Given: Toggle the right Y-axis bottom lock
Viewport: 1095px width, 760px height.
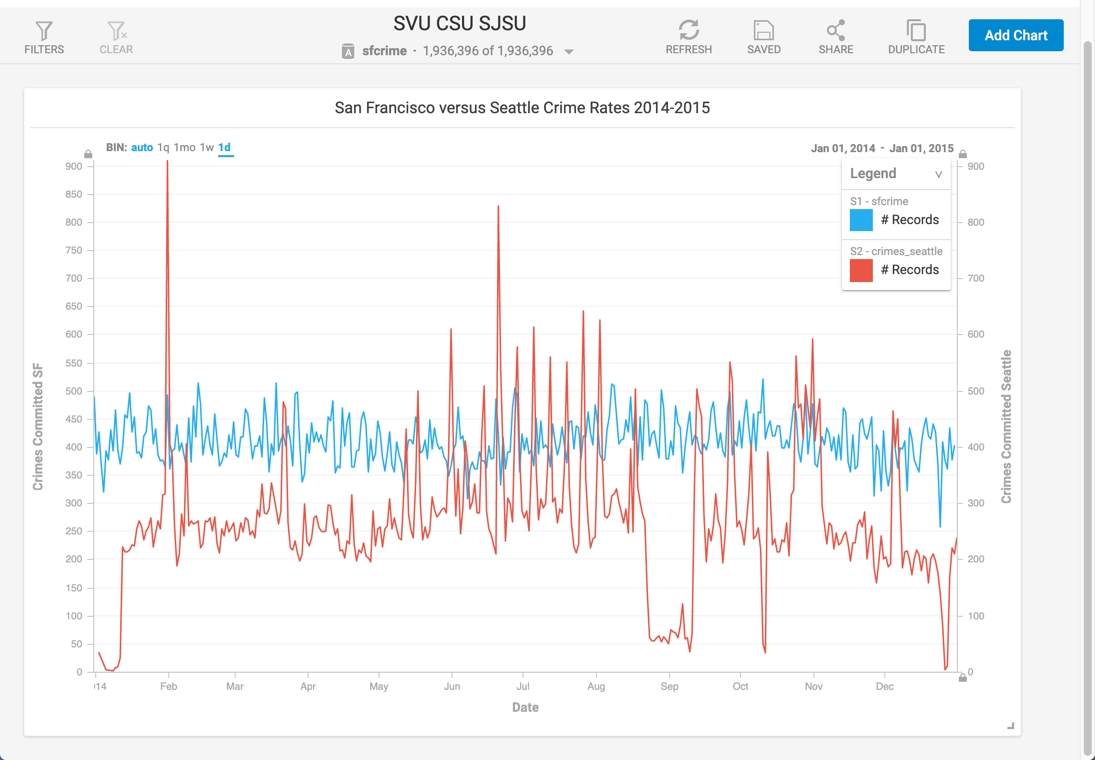Looking at the screenshot, I should tap(963, 678).
